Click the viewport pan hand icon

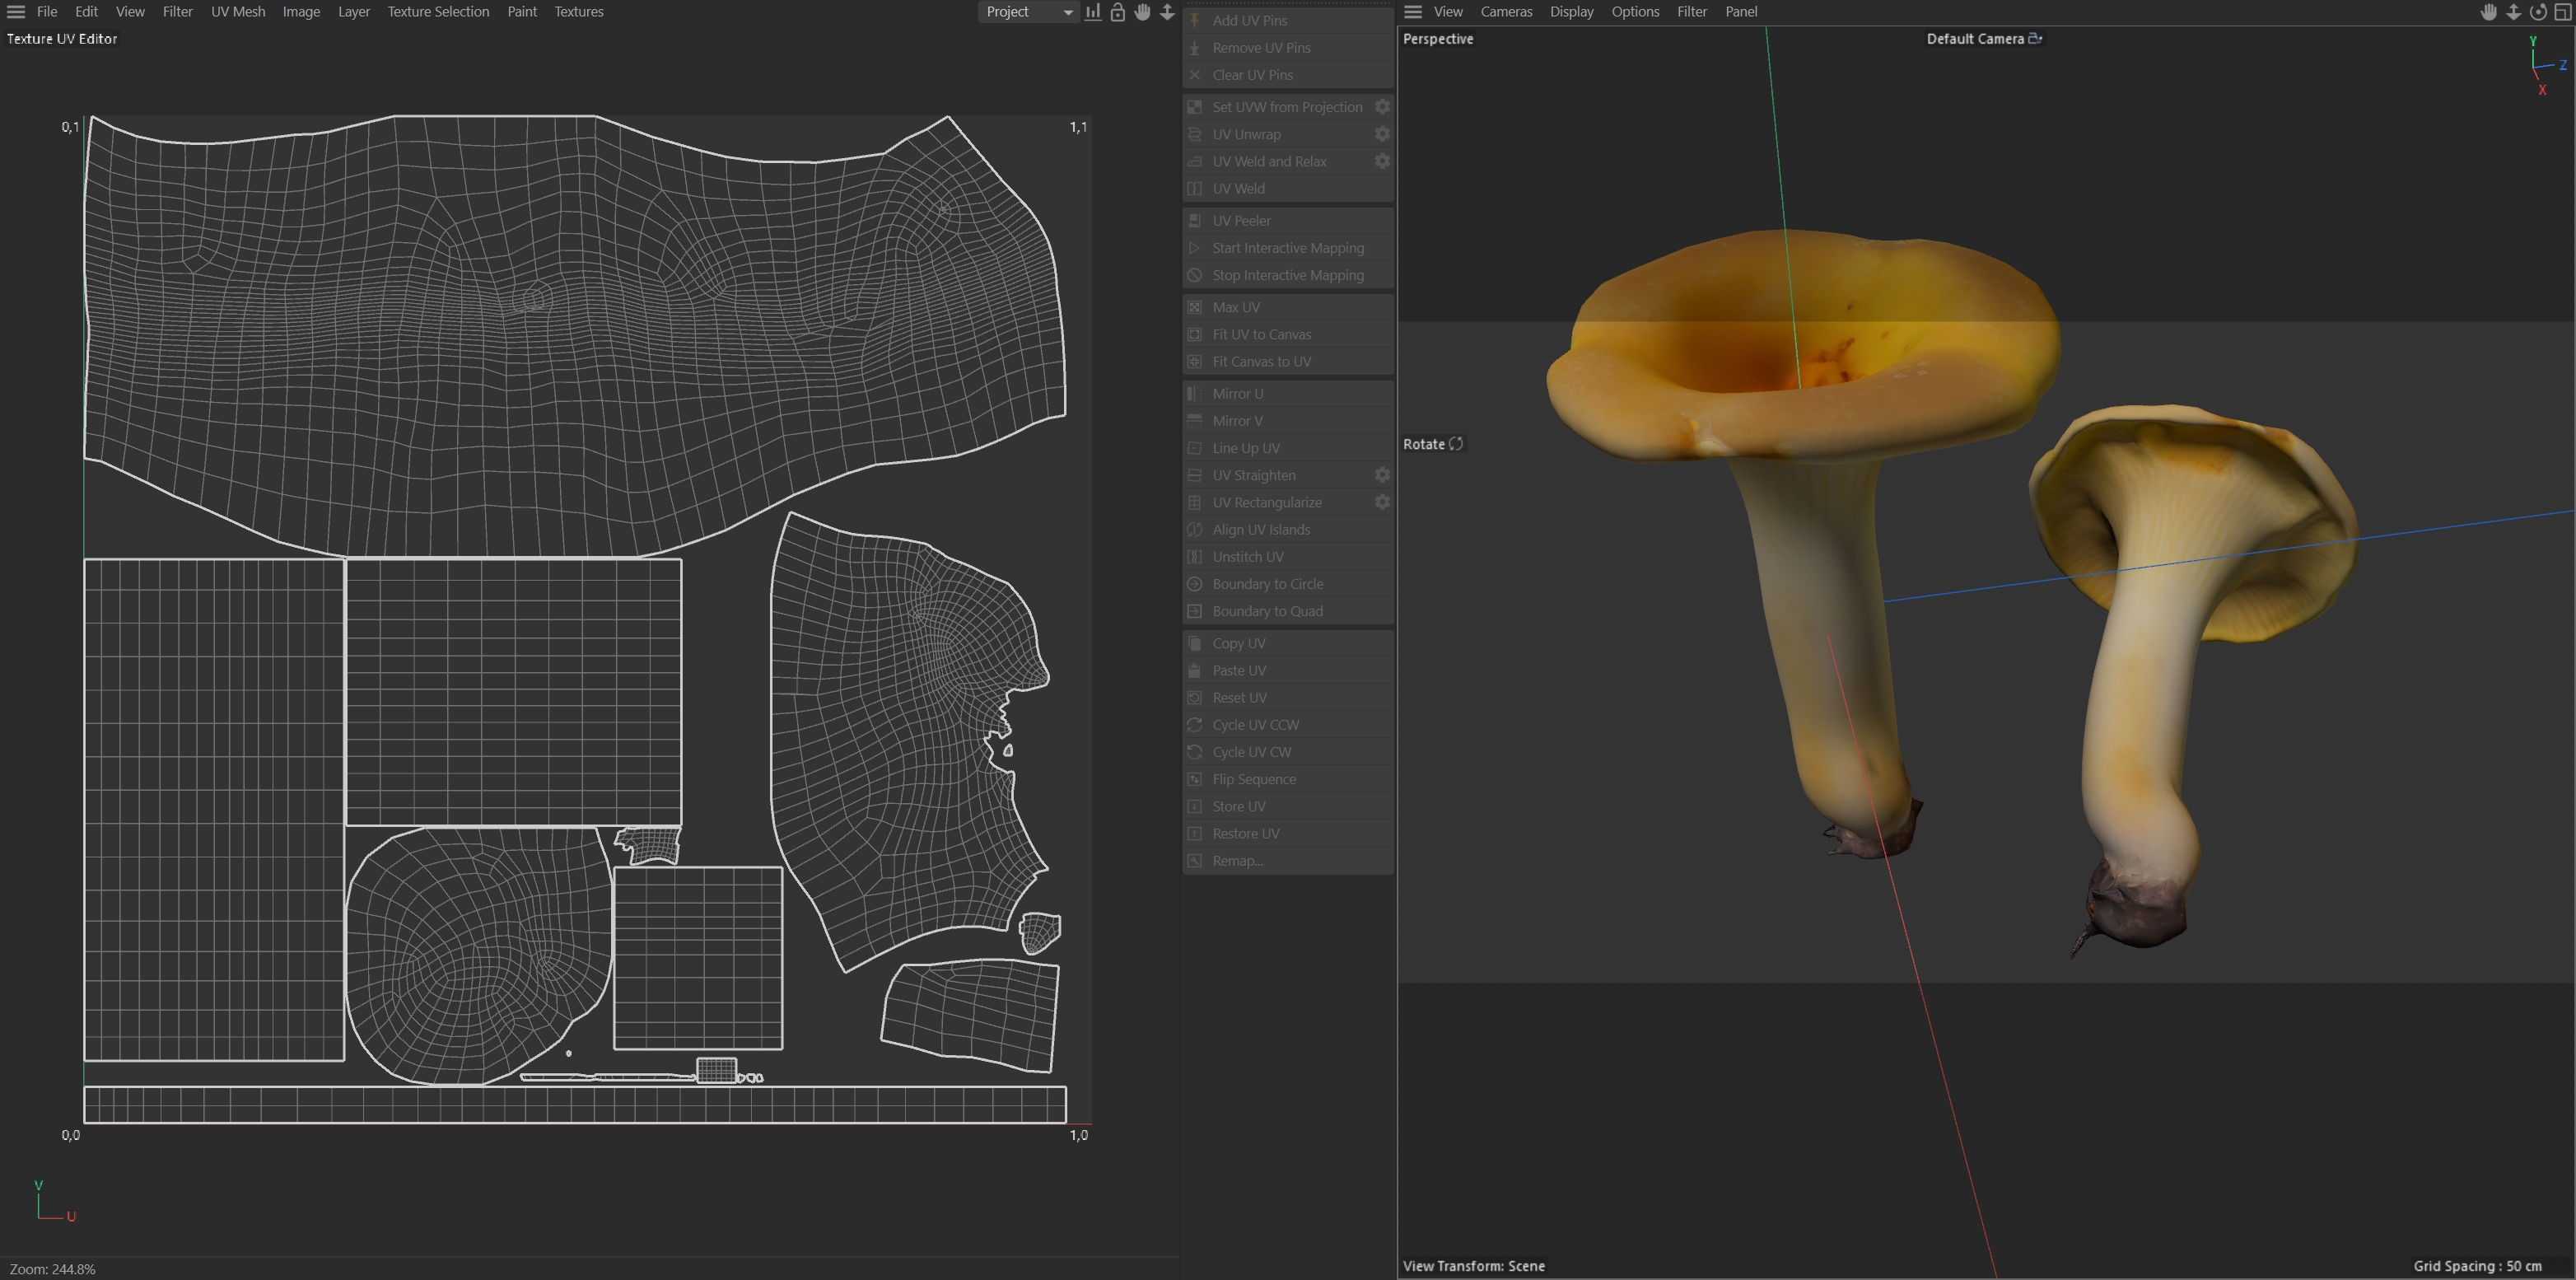pyautogui.click(x=2489, y=12)
